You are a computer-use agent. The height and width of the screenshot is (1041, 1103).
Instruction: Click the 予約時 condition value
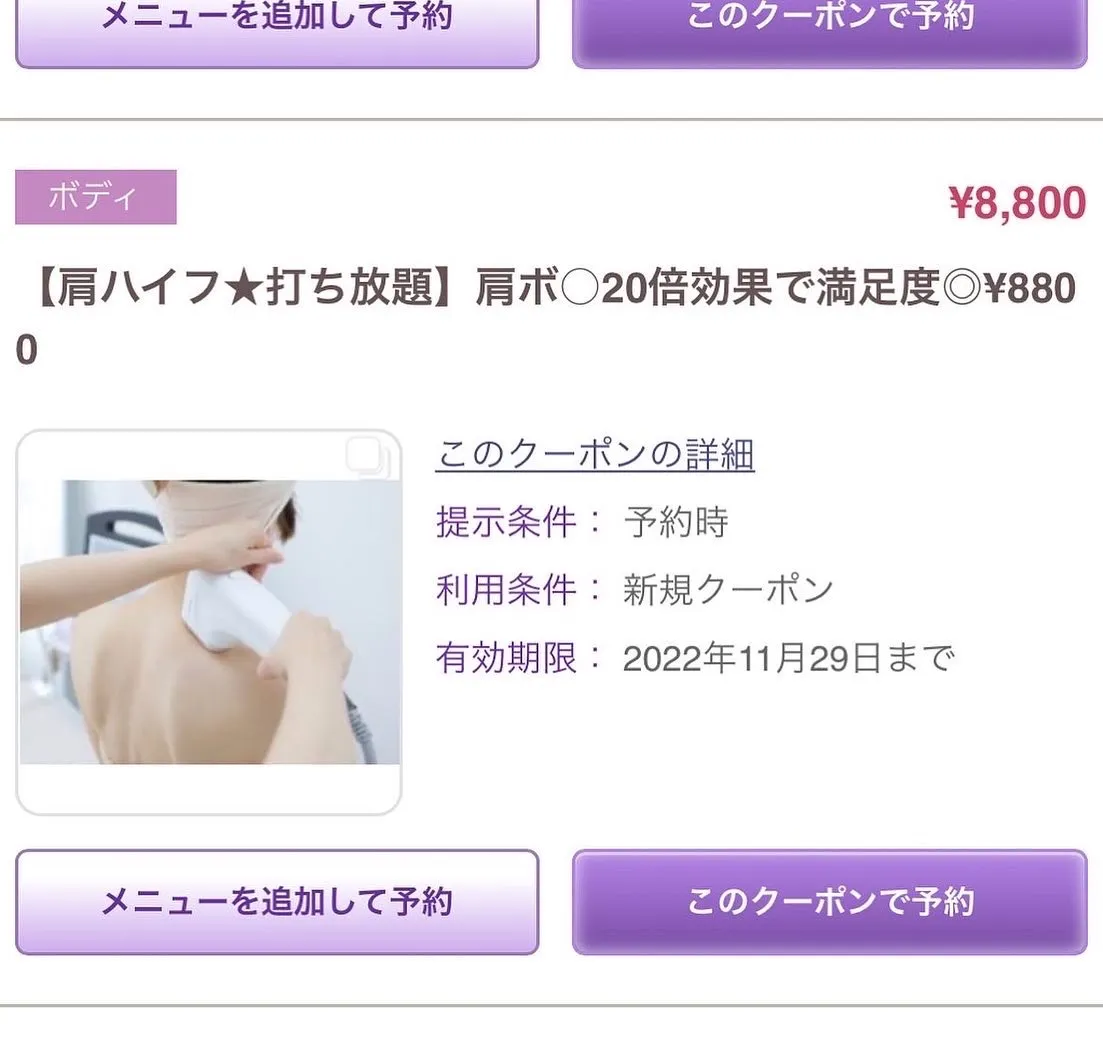tap(675, 522)
